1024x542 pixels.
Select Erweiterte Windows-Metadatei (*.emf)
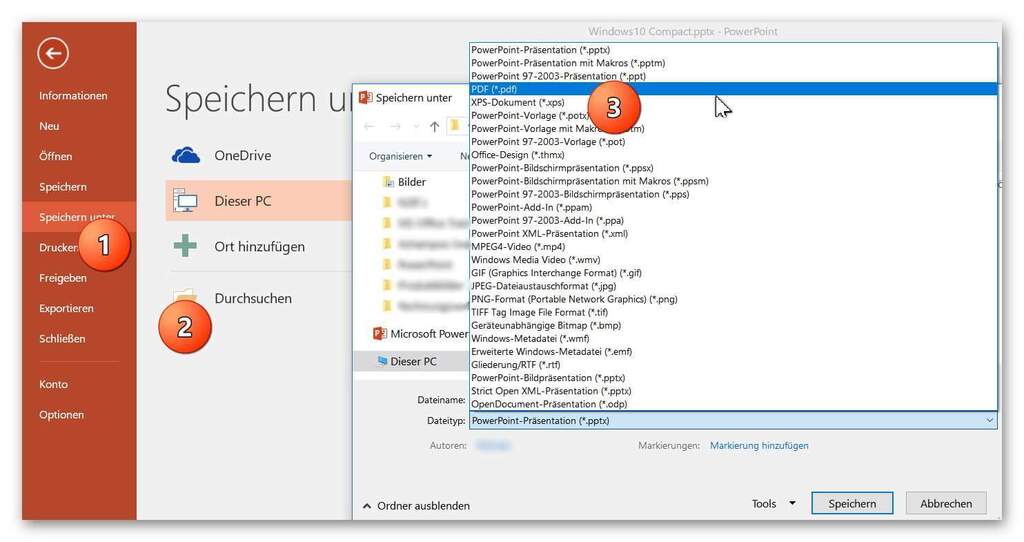click(733, 351)
